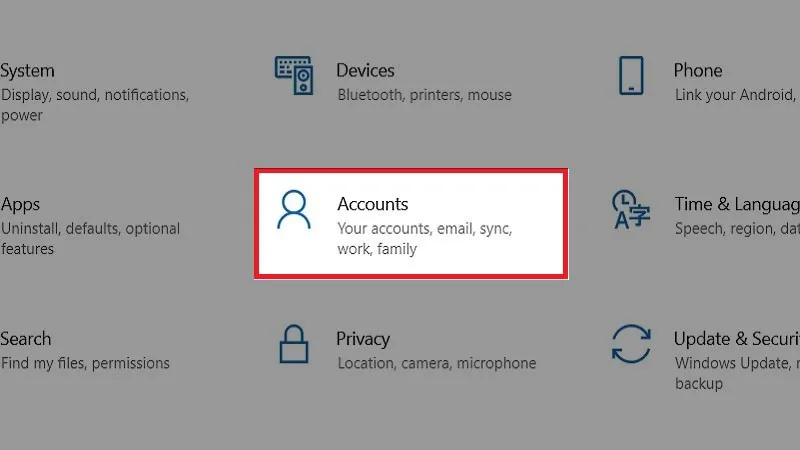Viewport: 800px width, 450px height.
Task: Select the Phone settings title
Action: (698, 71)
